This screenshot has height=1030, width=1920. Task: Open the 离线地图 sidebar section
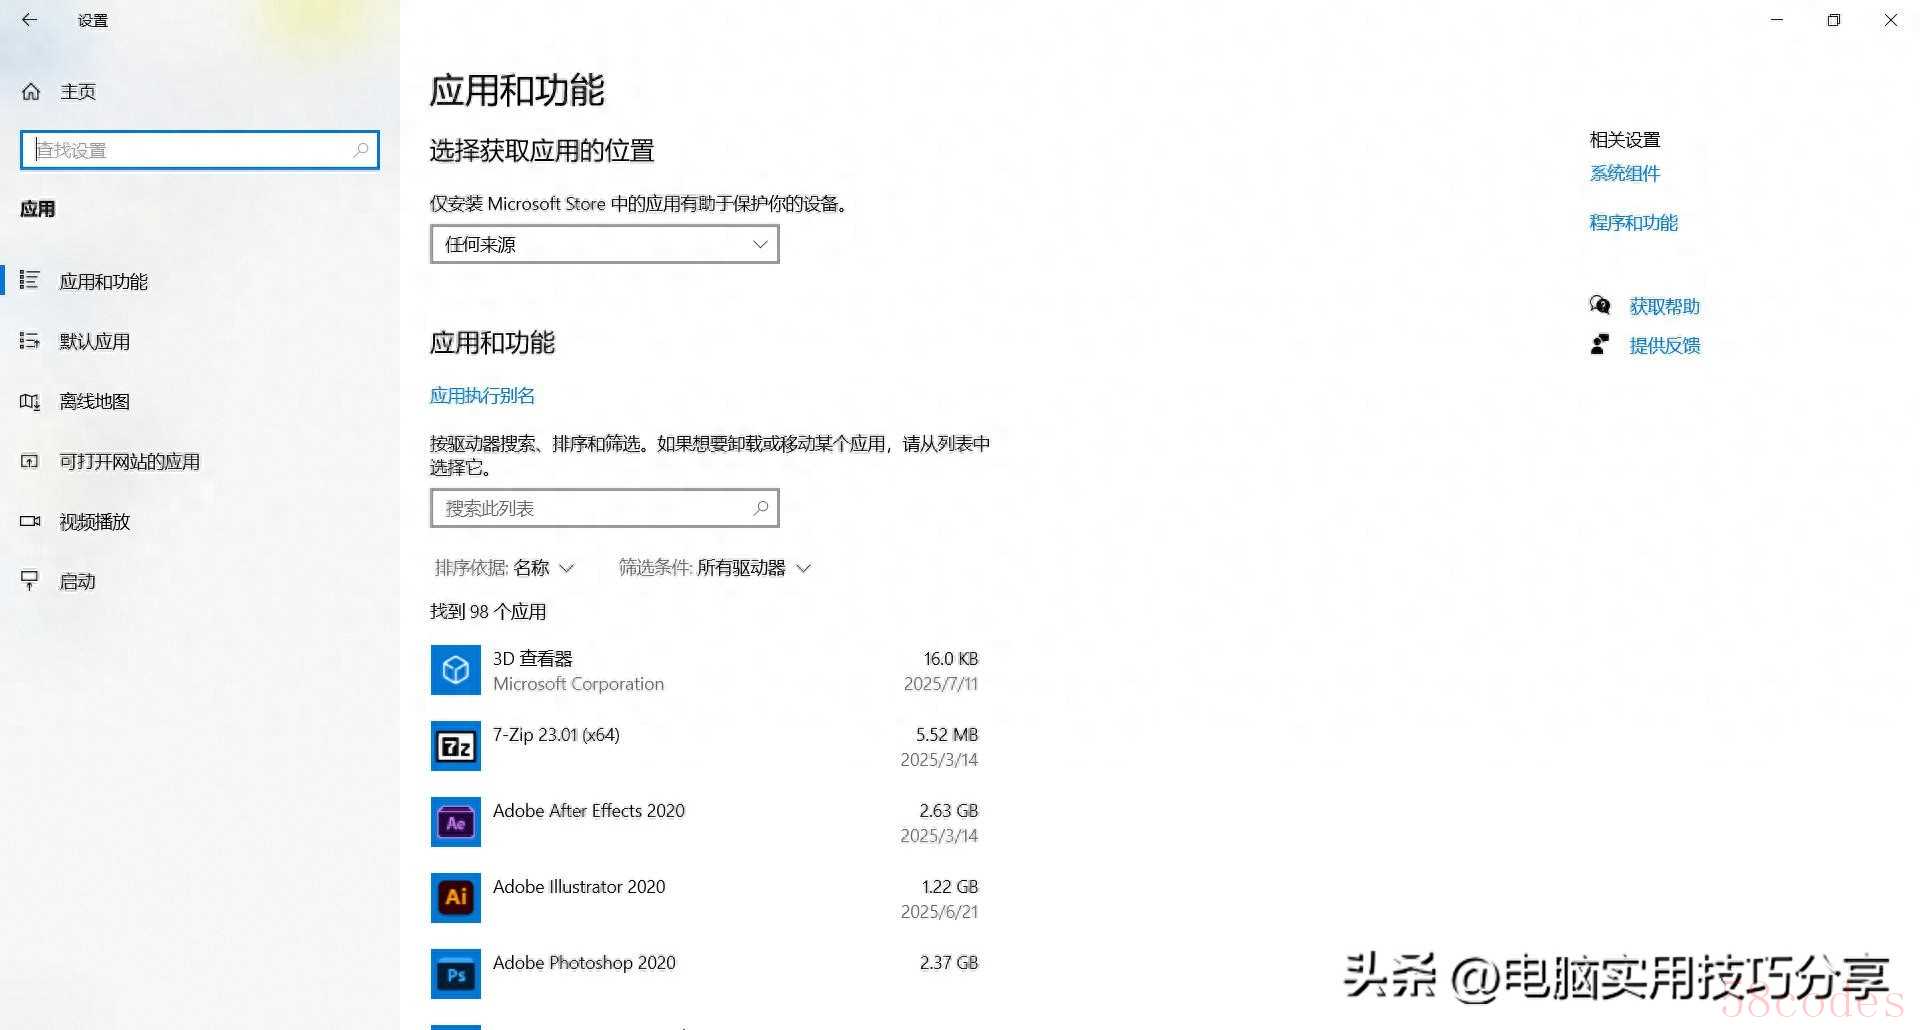coord(94,402)
